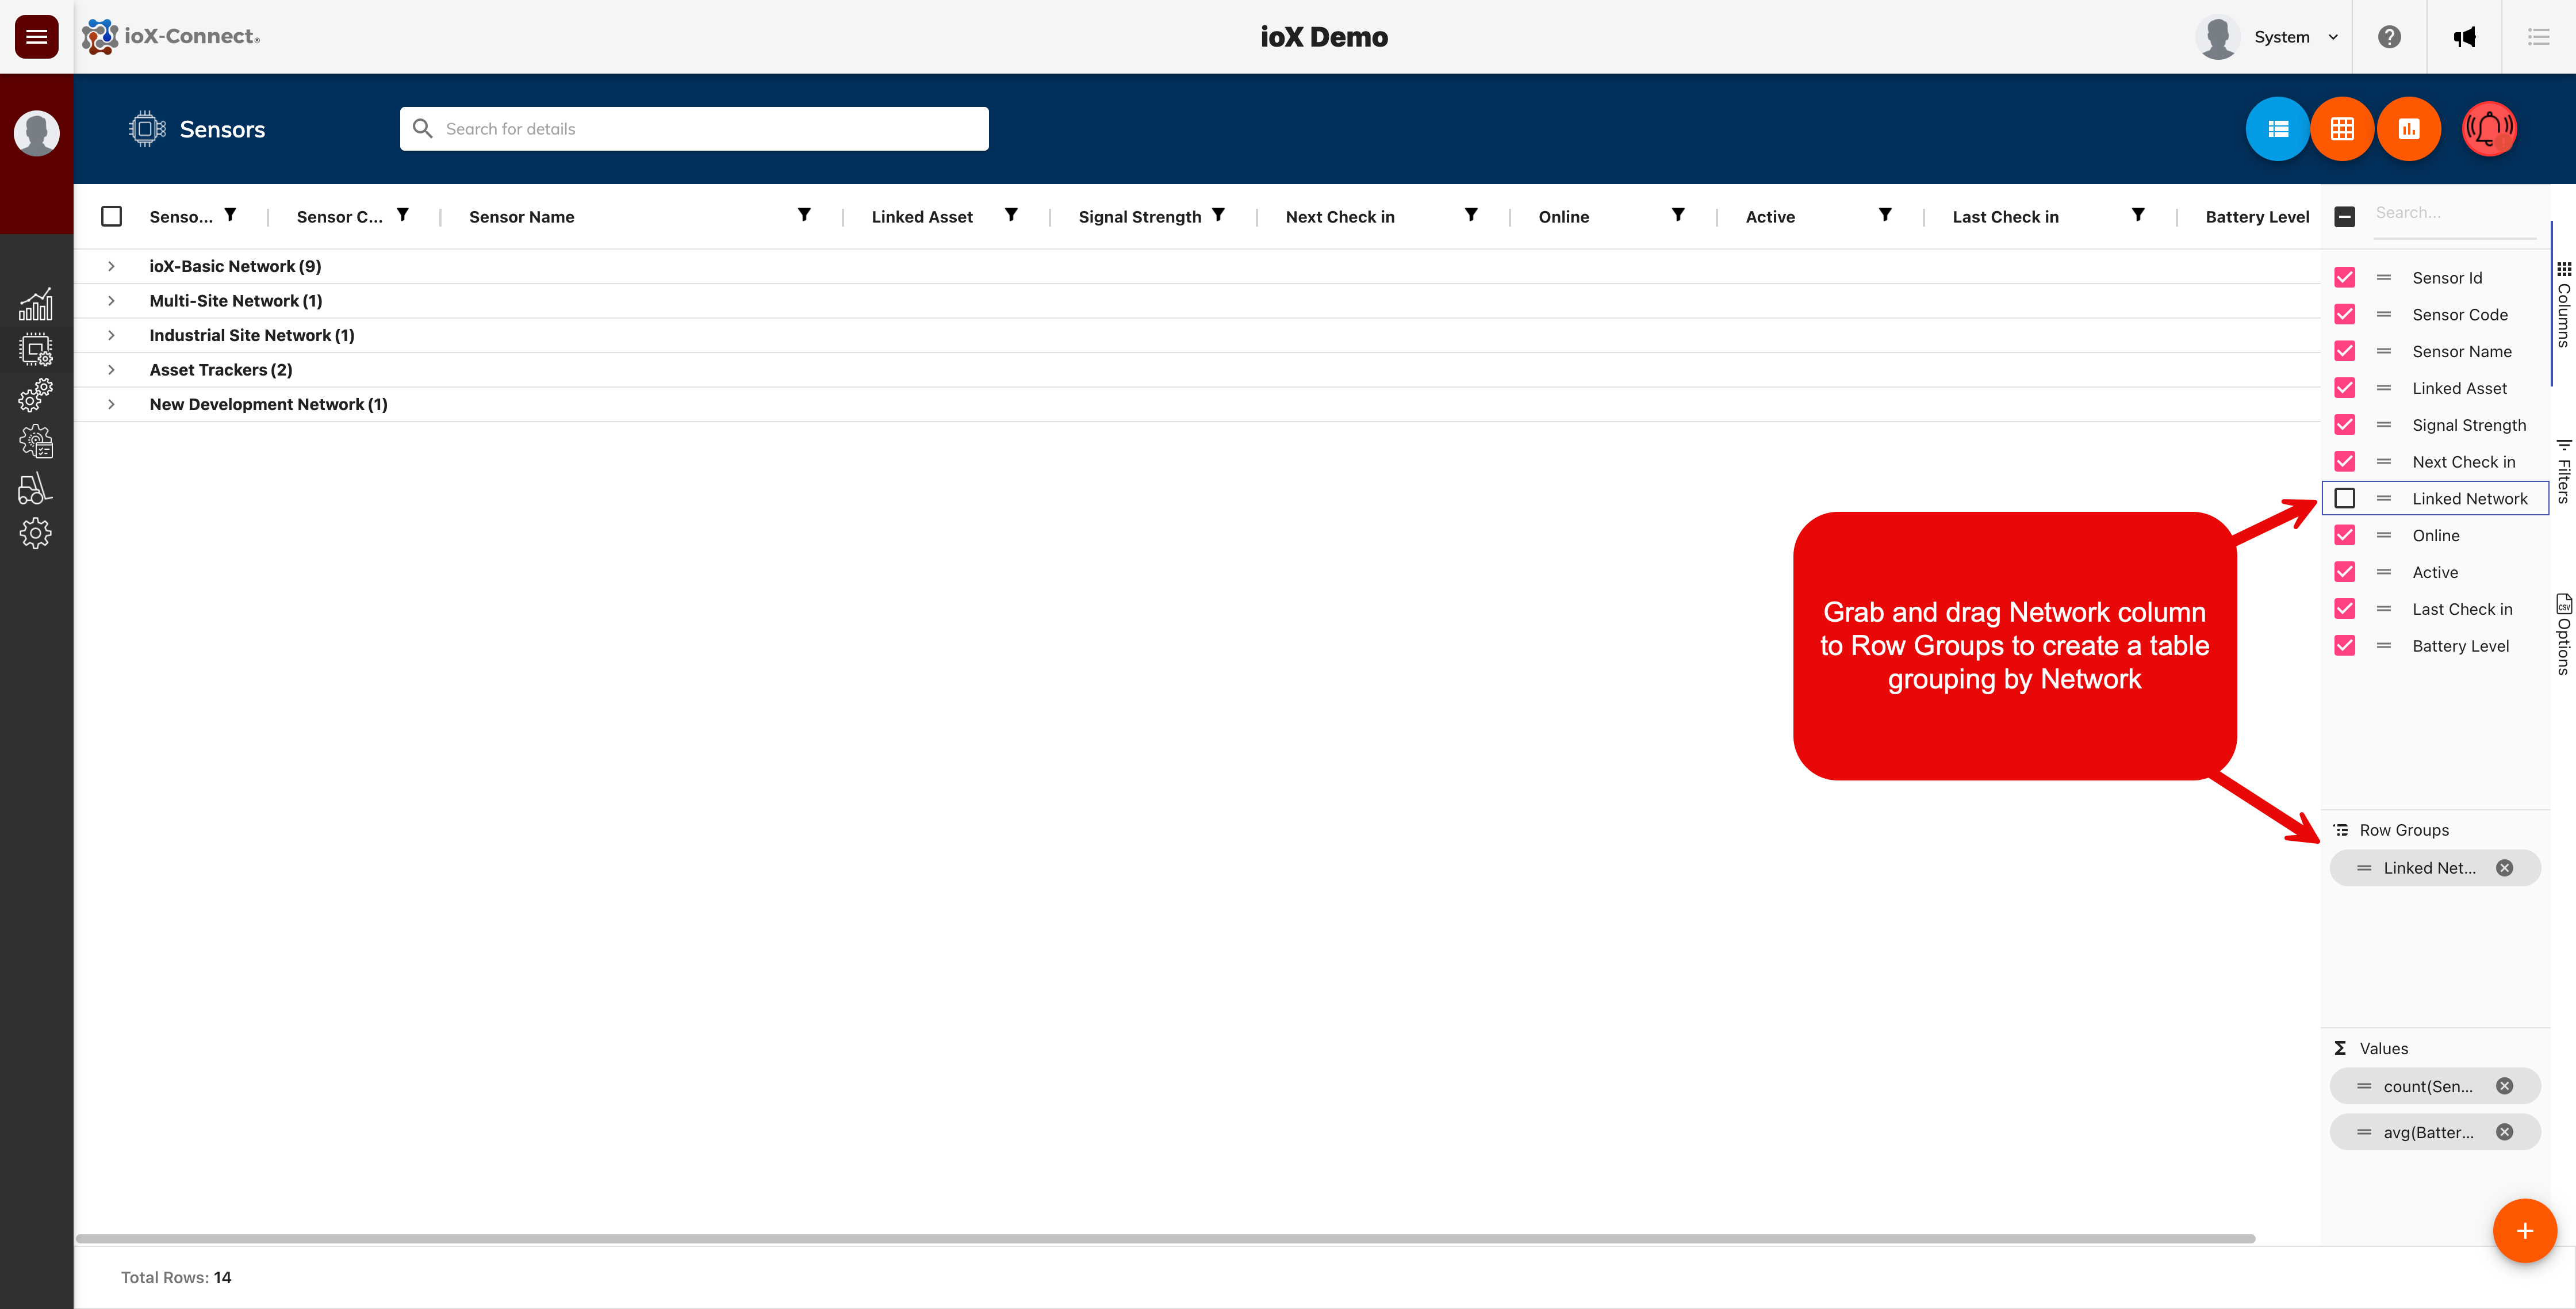Open the sidebar forklift assets icon
Screen dimensions: 2576x1309
36,488
